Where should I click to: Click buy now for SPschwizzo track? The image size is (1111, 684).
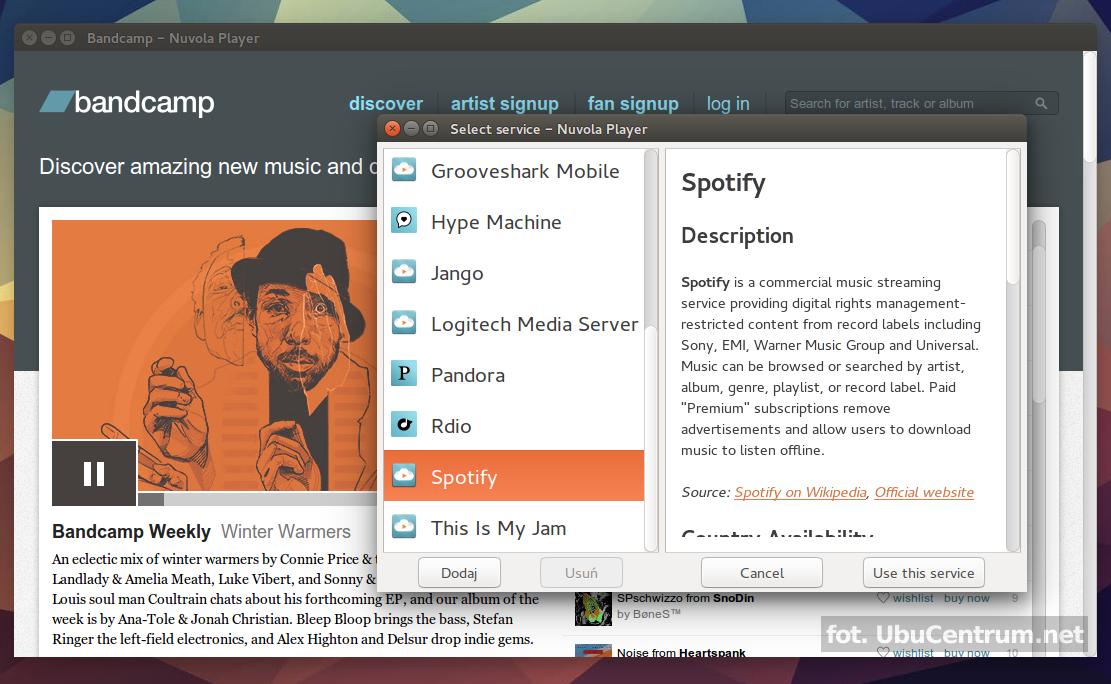click(966, 598)
